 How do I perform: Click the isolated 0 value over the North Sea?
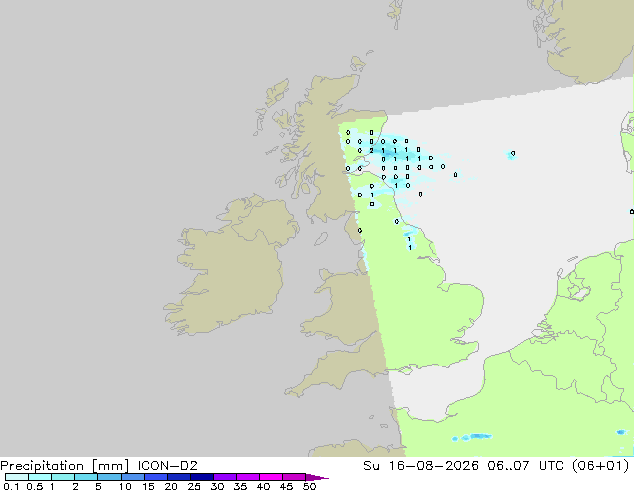[x=513, y=153]
